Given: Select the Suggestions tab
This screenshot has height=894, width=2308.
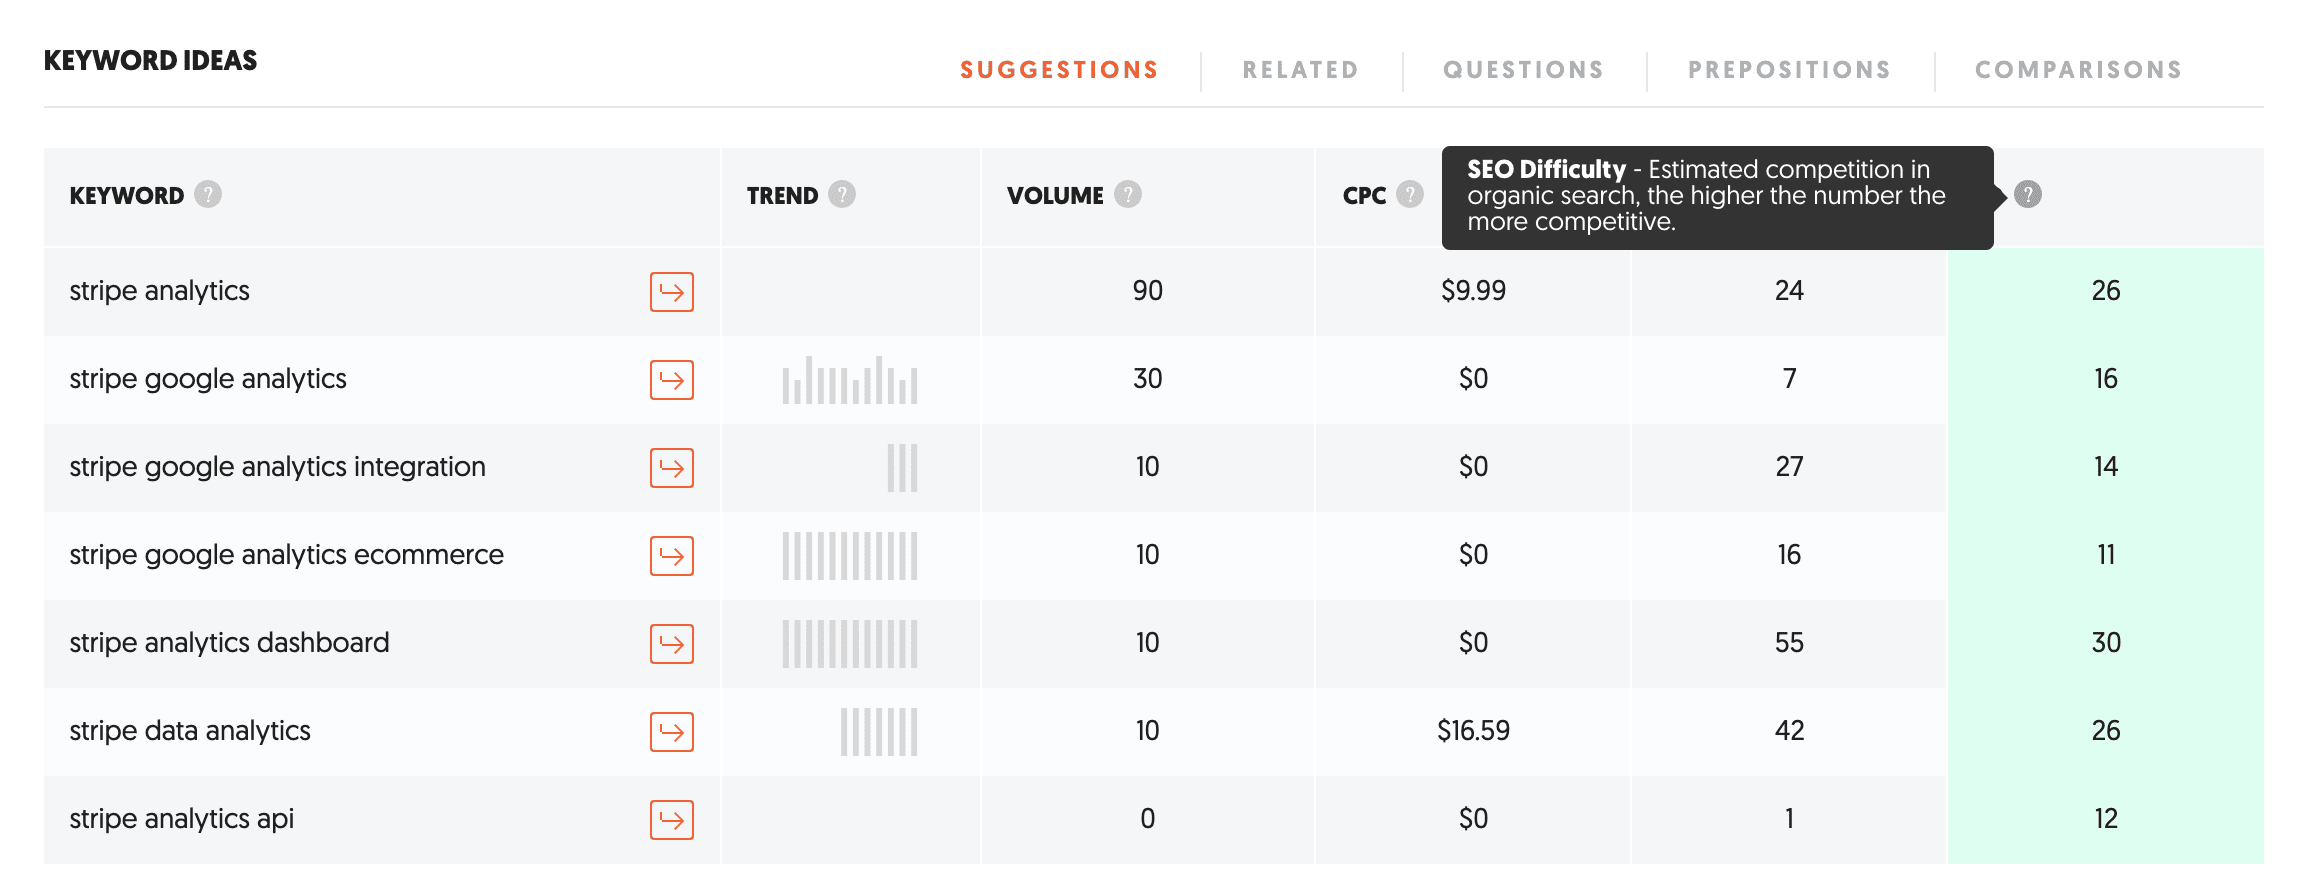Looking at the screenshot, I should click(x=1059, y=70).
